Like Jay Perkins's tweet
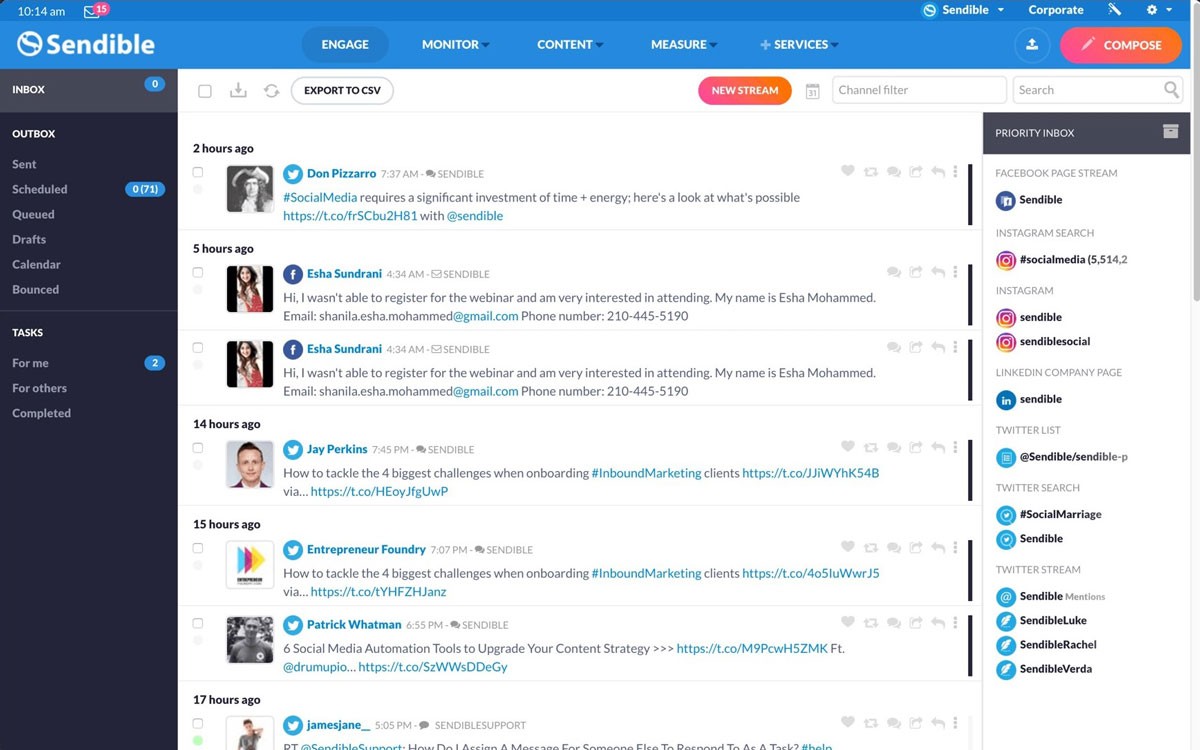Image resolution: width=1200 pixels, height=750 pixels. (848, 448)
